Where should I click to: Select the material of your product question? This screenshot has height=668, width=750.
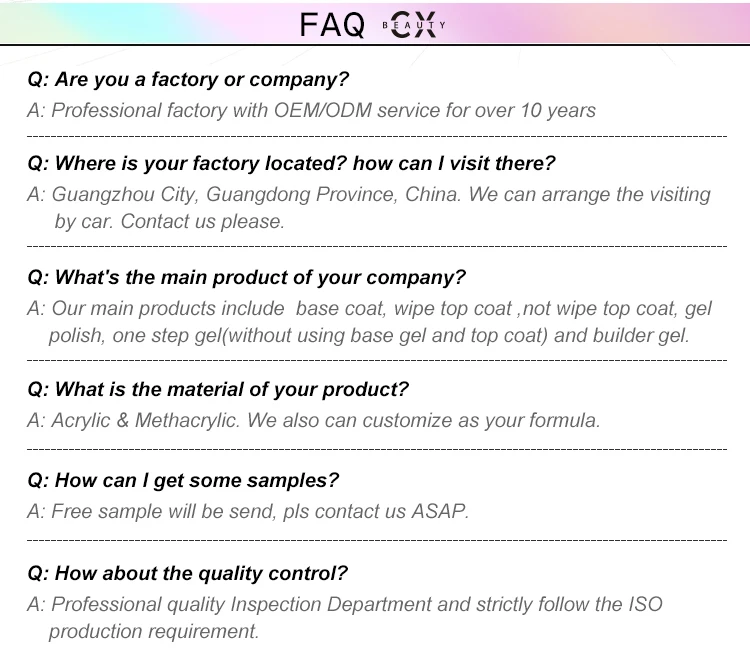[218, 389]
